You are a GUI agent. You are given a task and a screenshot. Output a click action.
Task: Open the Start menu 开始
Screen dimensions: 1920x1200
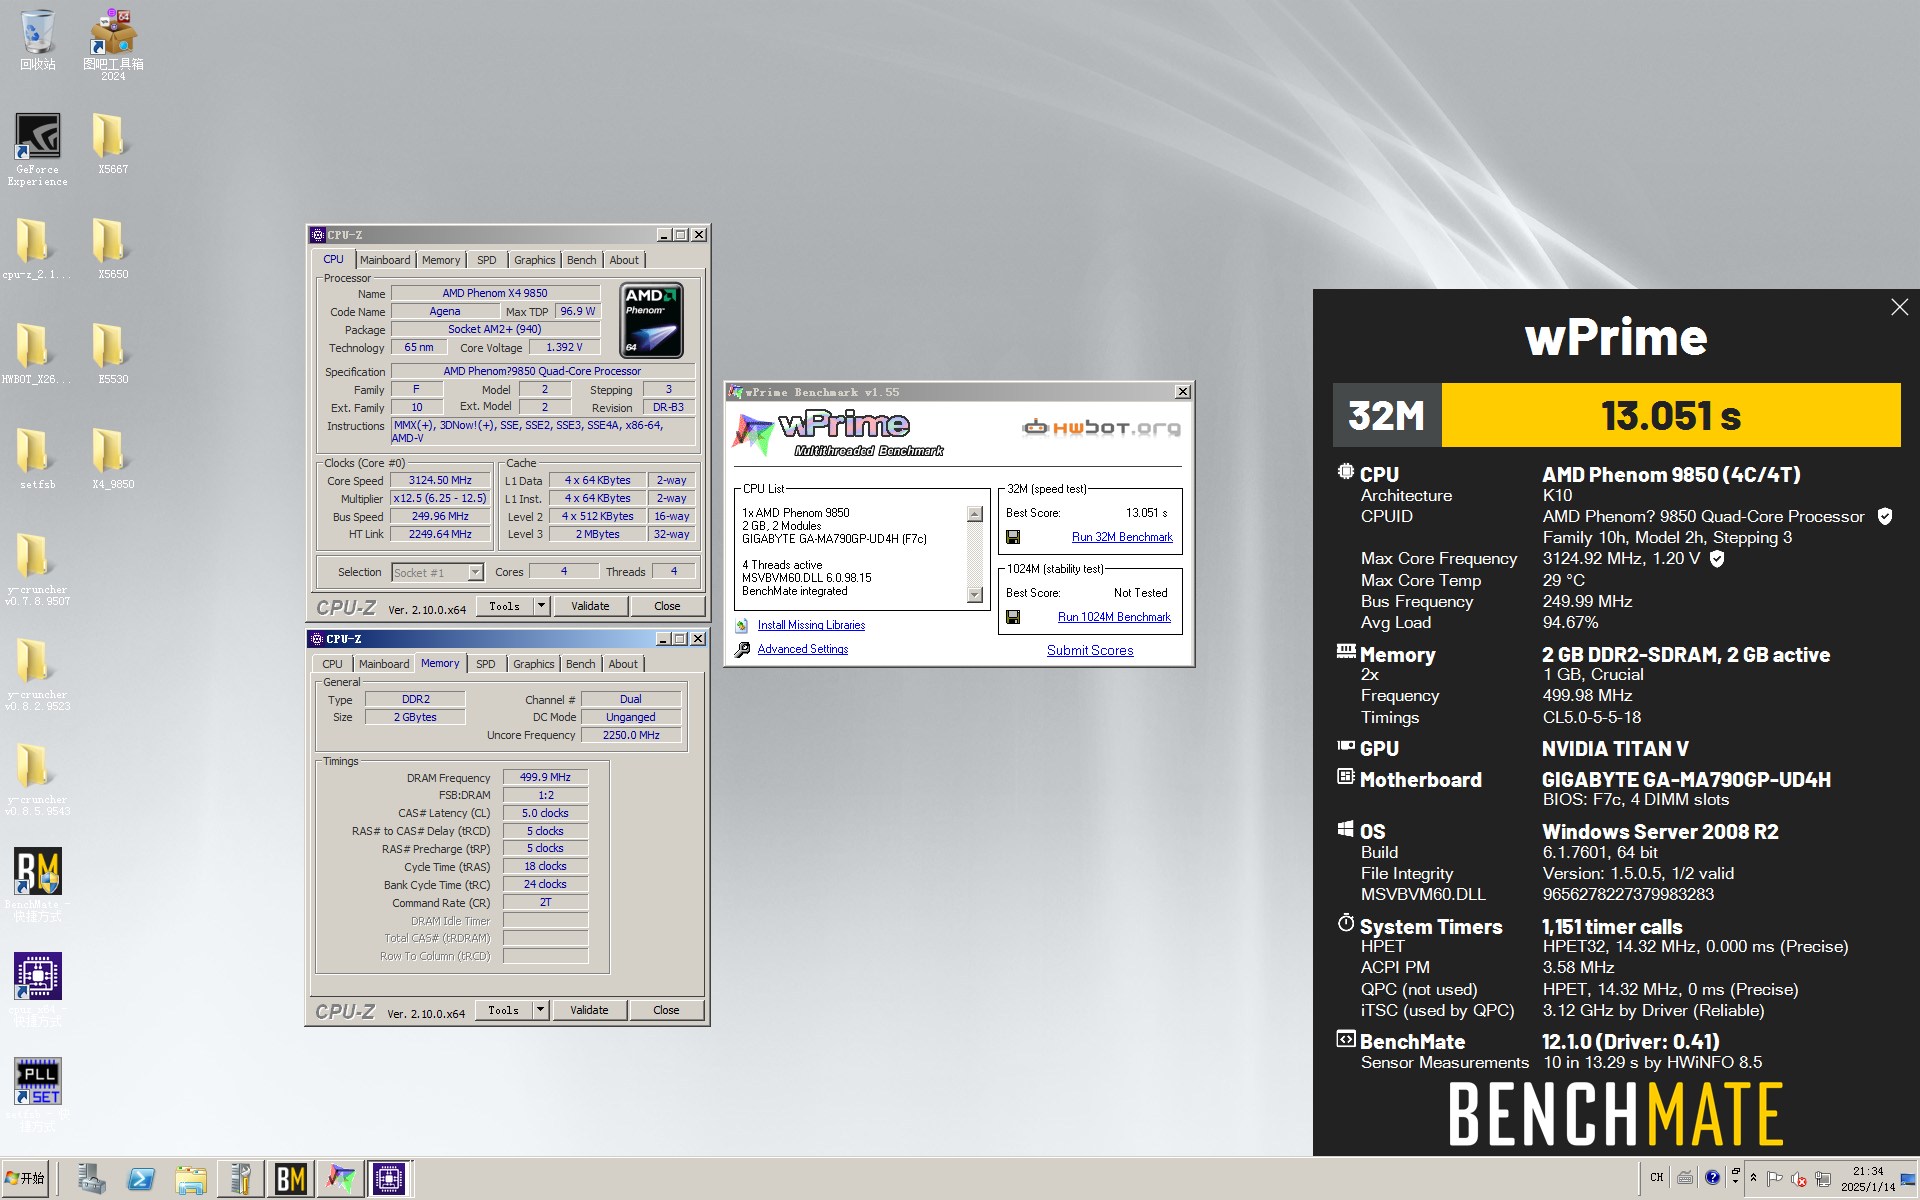tap(26, 1179)
